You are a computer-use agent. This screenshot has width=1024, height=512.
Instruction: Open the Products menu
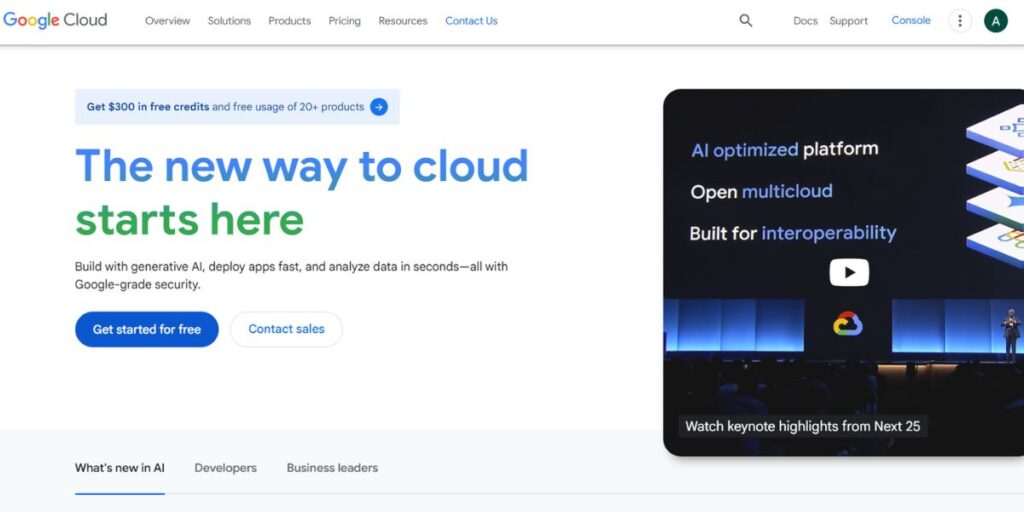(x=289, y=21)
